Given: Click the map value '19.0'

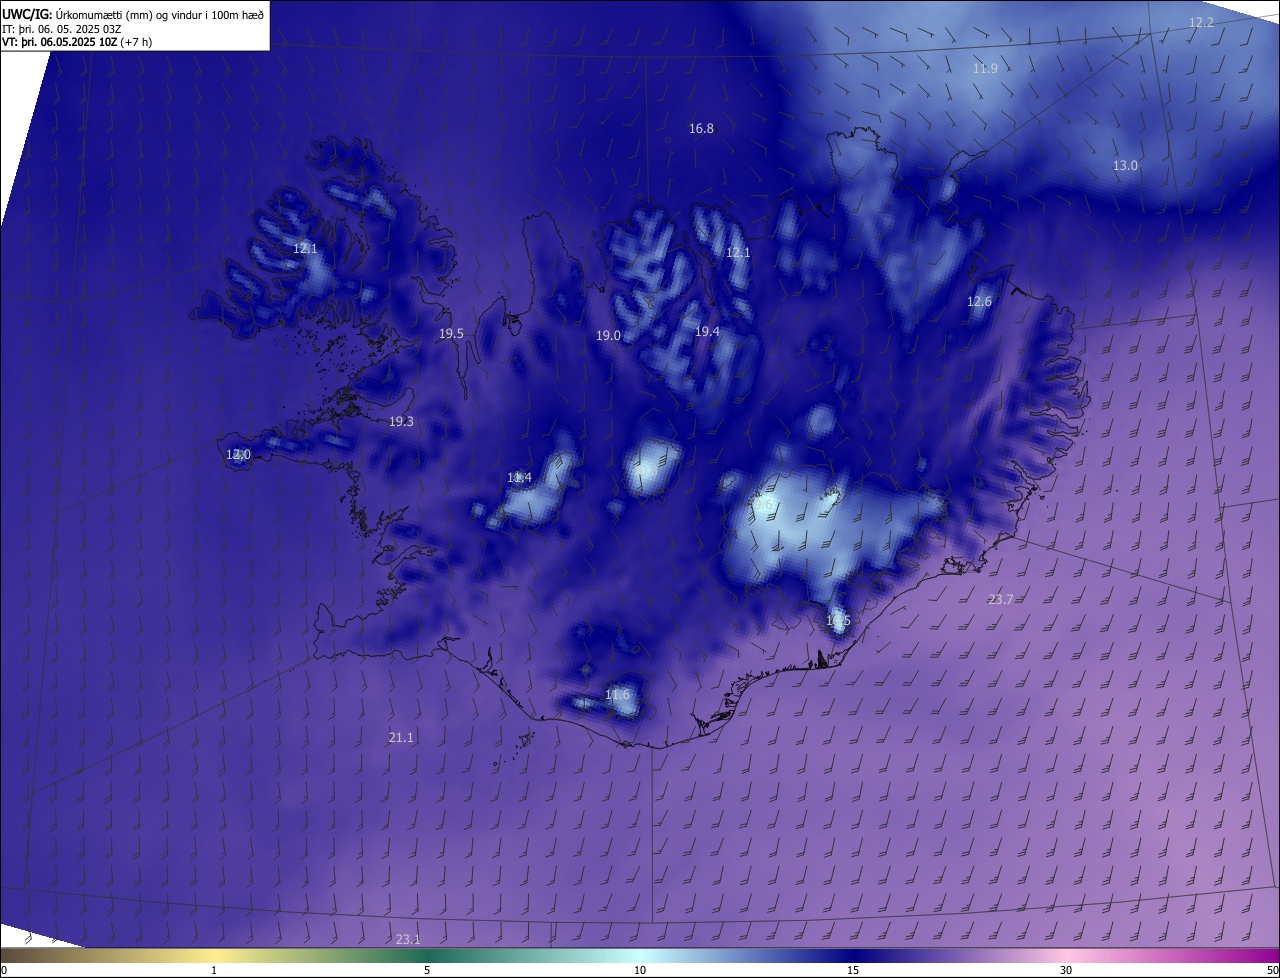Looking at the screenshot, I should pyautogui.click(x=608, y=335).
